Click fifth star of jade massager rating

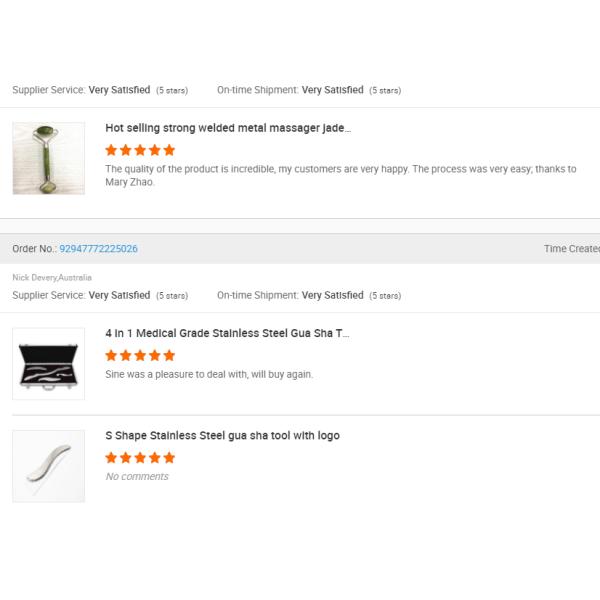click(169, 150)
